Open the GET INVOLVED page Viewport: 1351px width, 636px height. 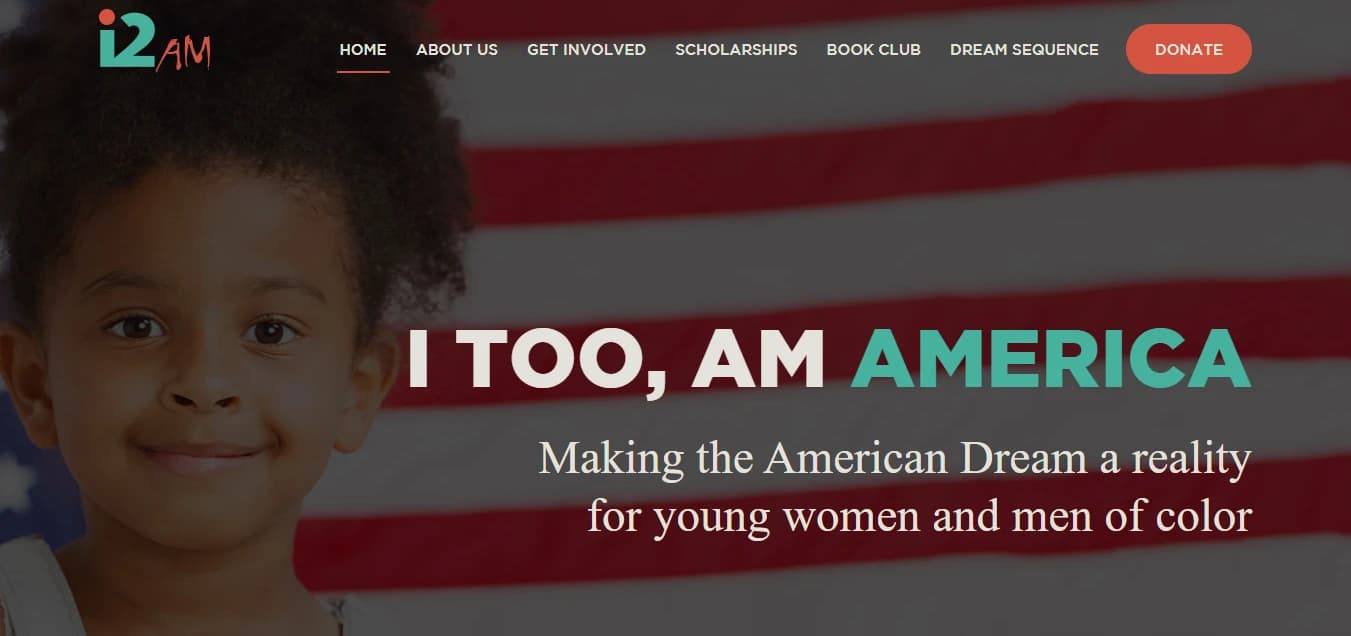[x=586, y=49]
